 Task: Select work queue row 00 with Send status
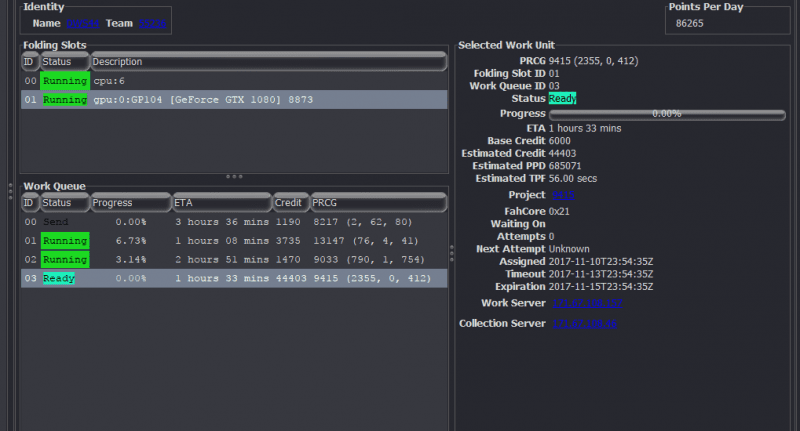click(x=234, y=222)
